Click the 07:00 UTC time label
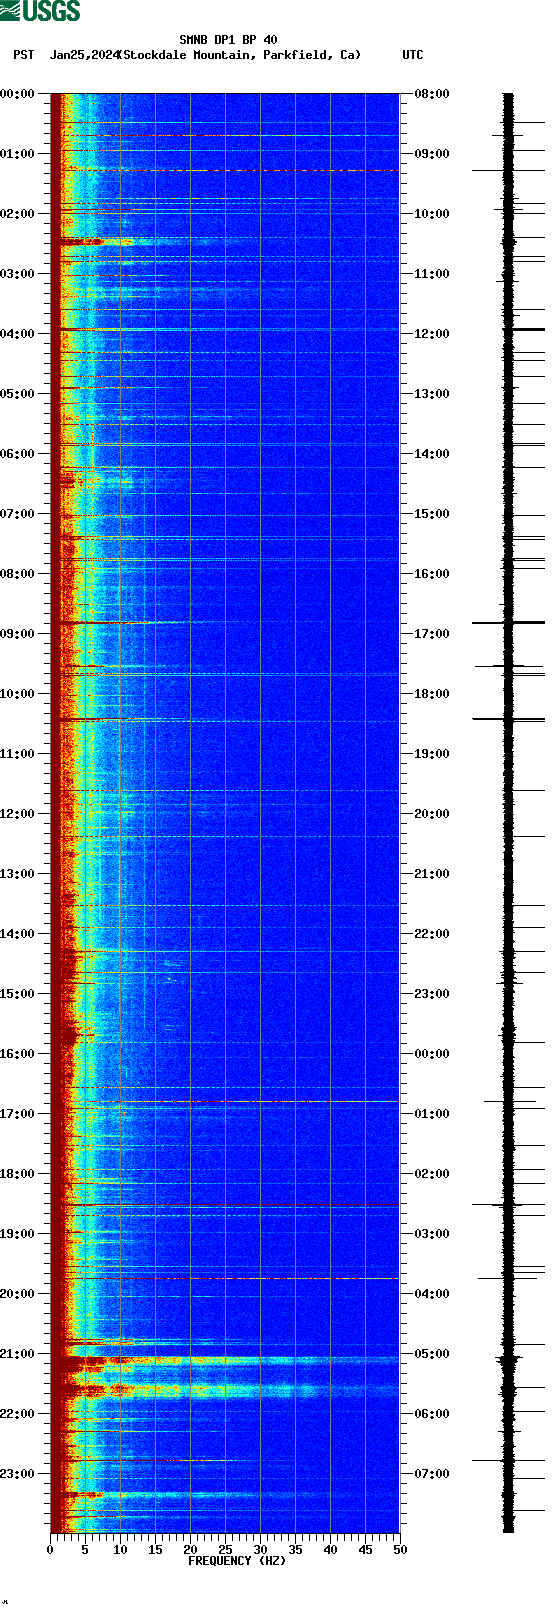The height and width of the screenshot is (1613, 552). (x=432, y=1474)
